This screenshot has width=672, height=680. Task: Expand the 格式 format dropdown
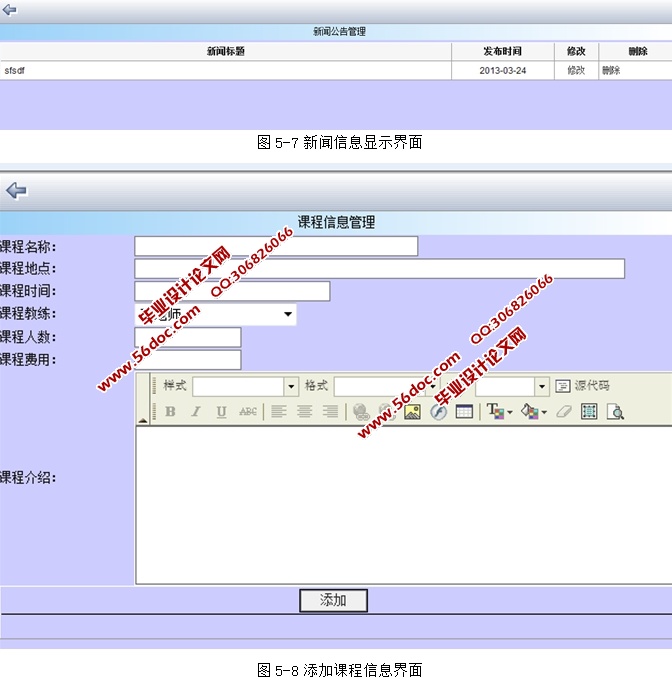[432, 386]
